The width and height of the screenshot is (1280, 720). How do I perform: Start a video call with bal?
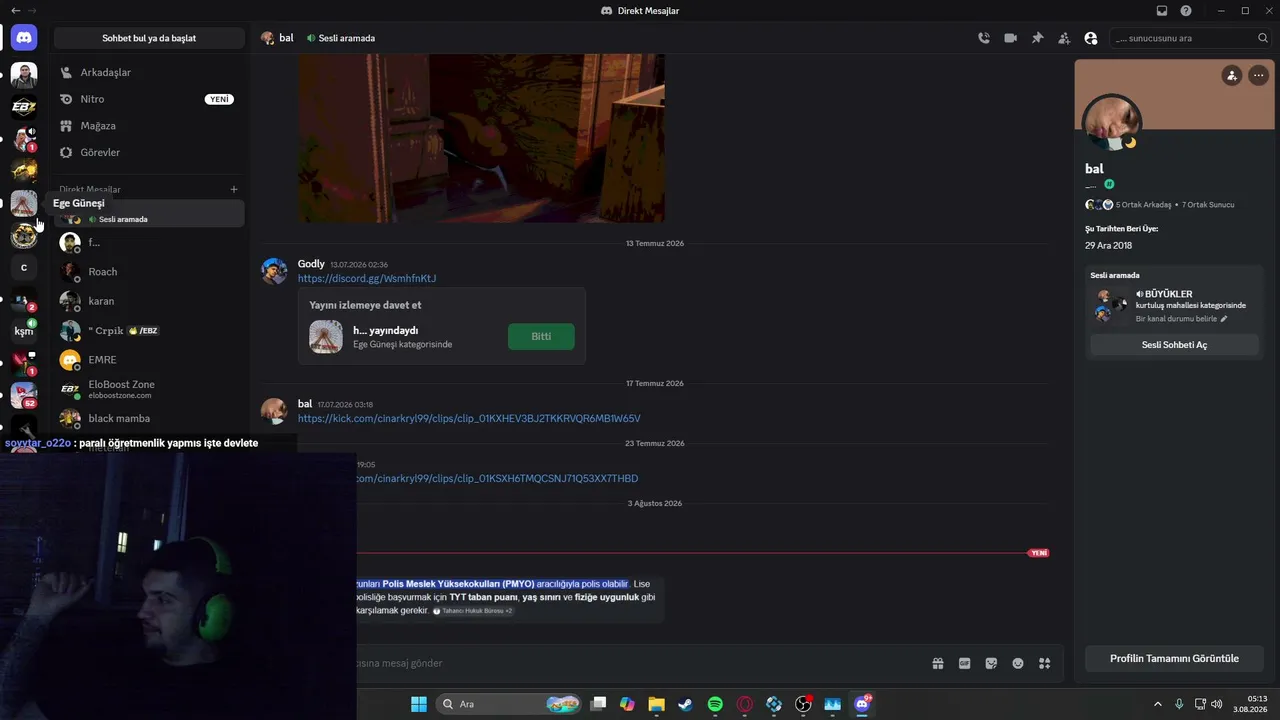point(1011,38)
